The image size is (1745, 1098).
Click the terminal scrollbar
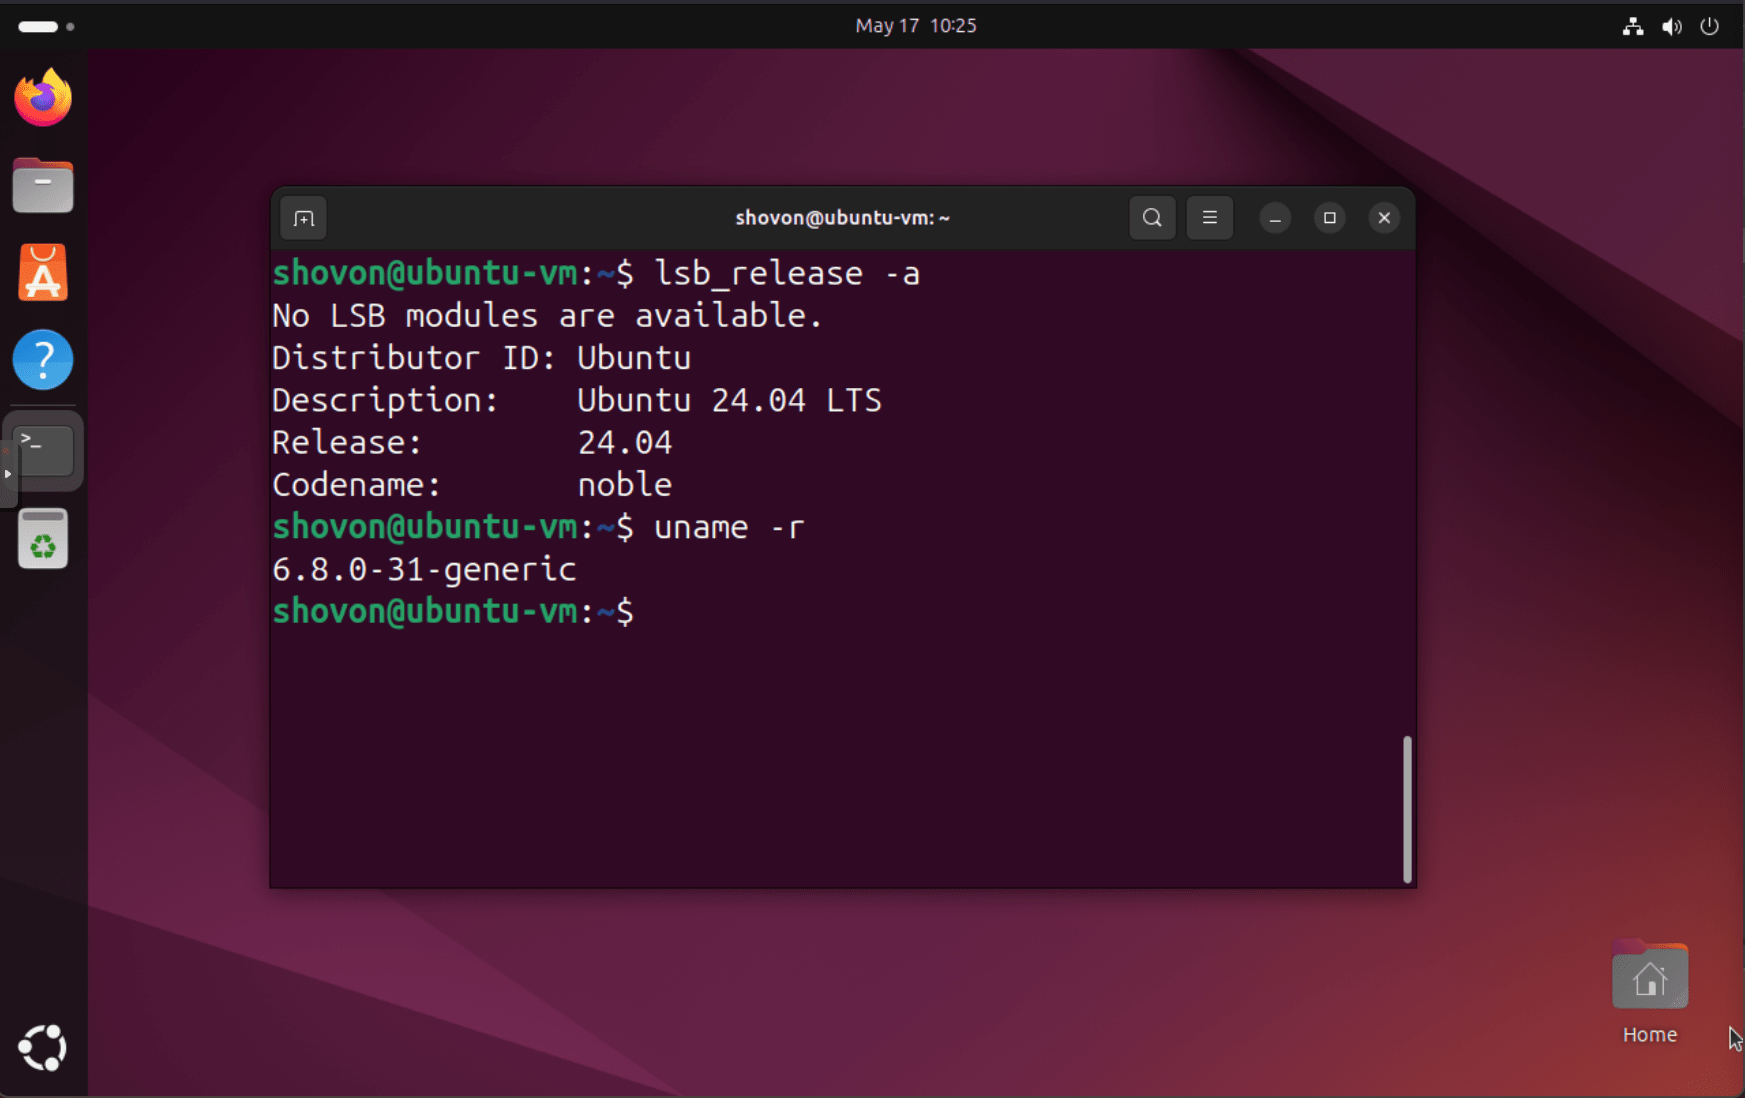[1407, 808]
